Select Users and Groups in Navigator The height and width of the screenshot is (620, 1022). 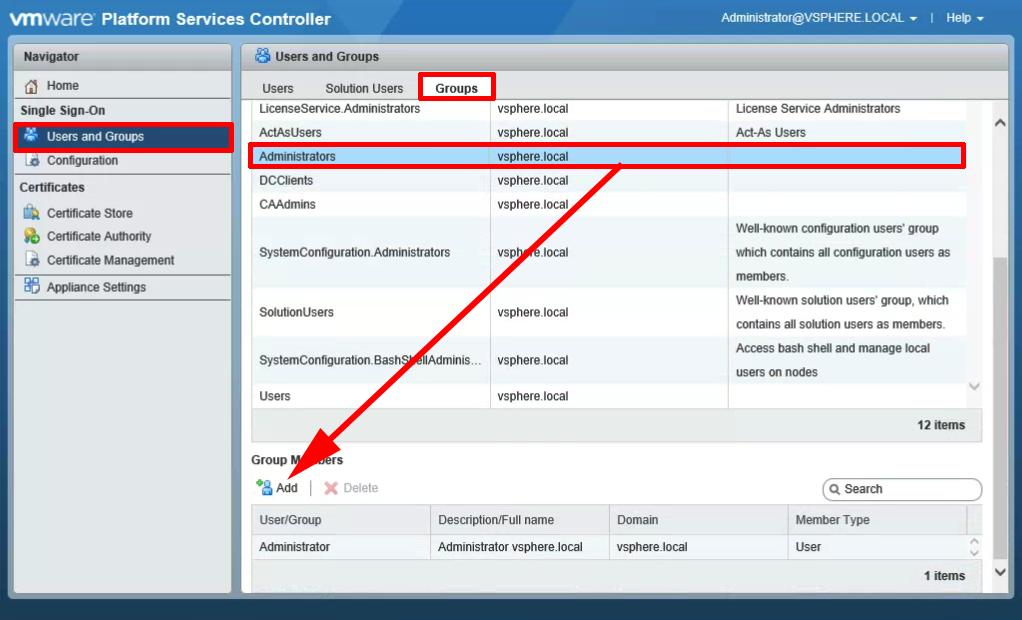point(123,136)
